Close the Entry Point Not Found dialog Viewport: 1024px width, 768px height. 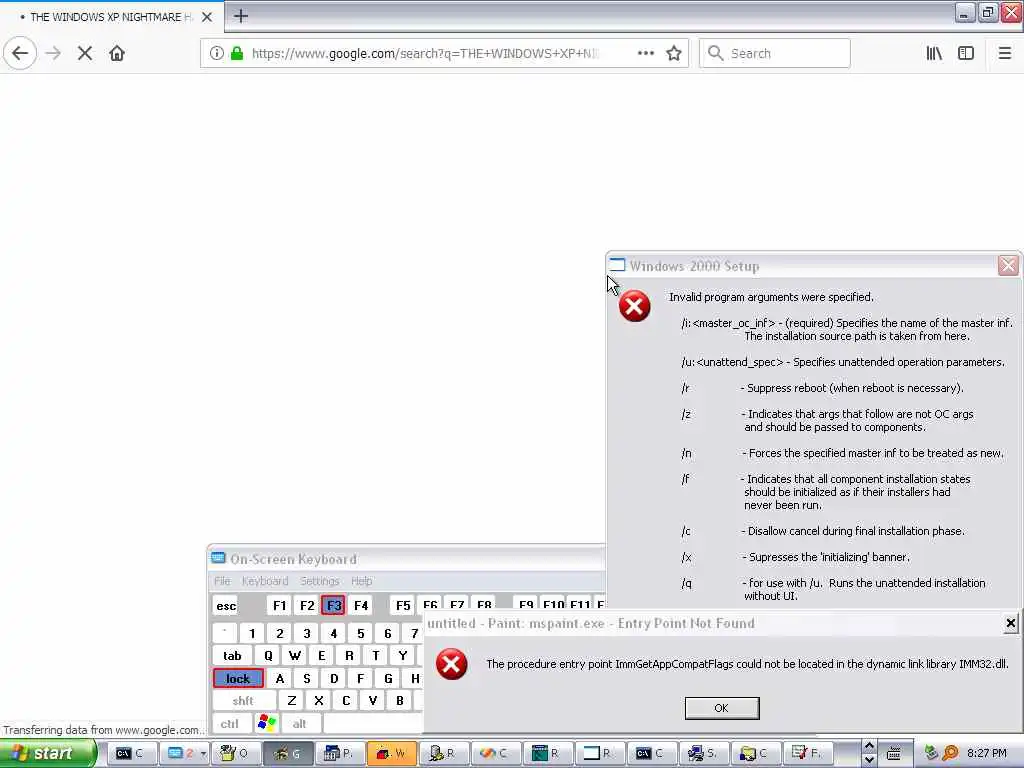click(1010, 624)
